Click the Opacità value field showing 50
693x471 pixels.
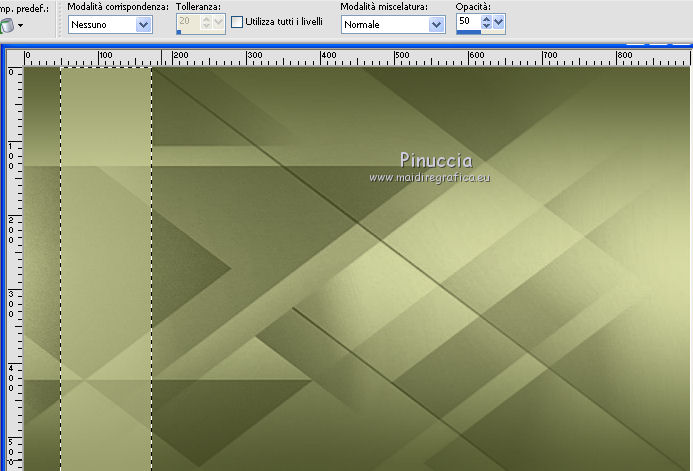point(468,21)
